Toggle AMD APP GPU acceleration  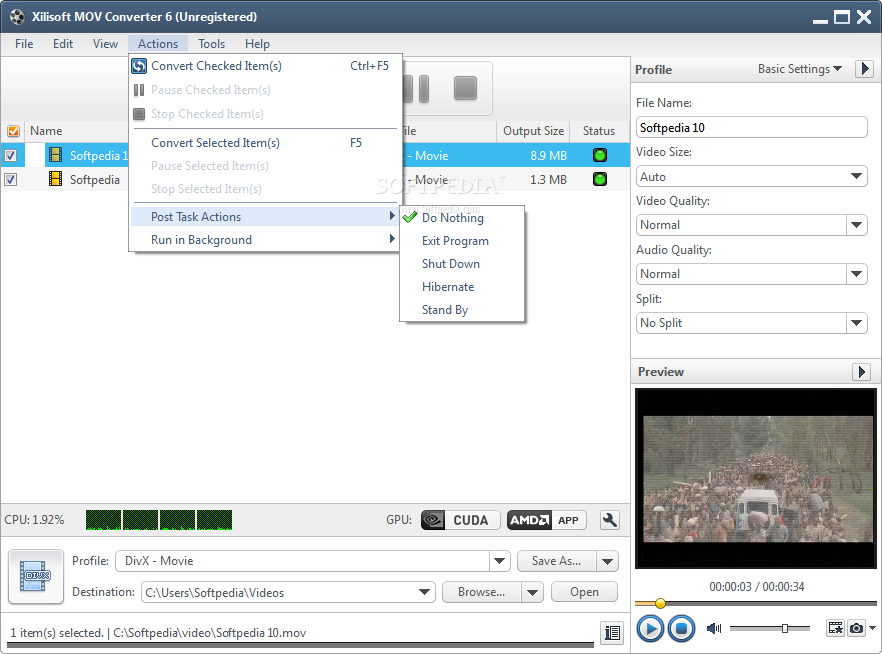546,520
